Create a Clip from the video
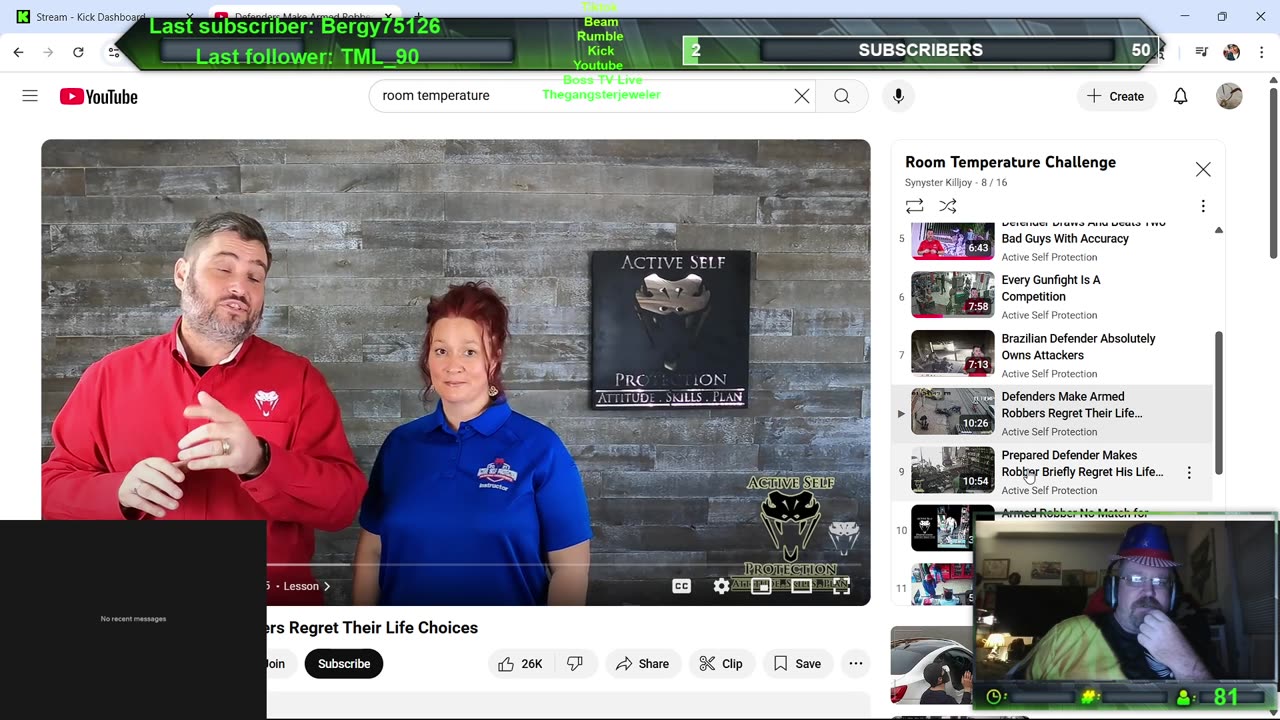 720,664
